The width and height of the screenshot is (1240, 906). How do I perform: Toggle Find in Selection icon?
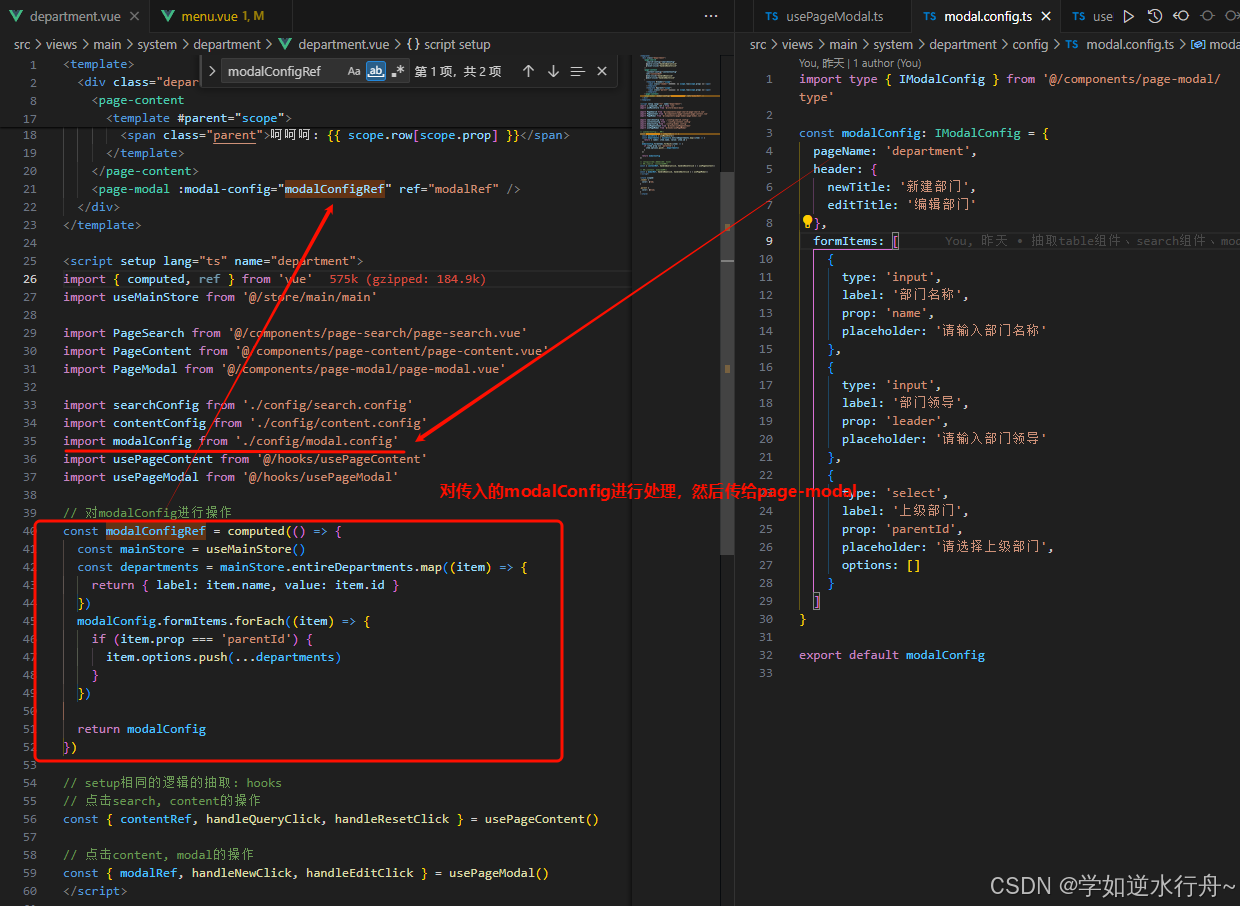(577, 71)
